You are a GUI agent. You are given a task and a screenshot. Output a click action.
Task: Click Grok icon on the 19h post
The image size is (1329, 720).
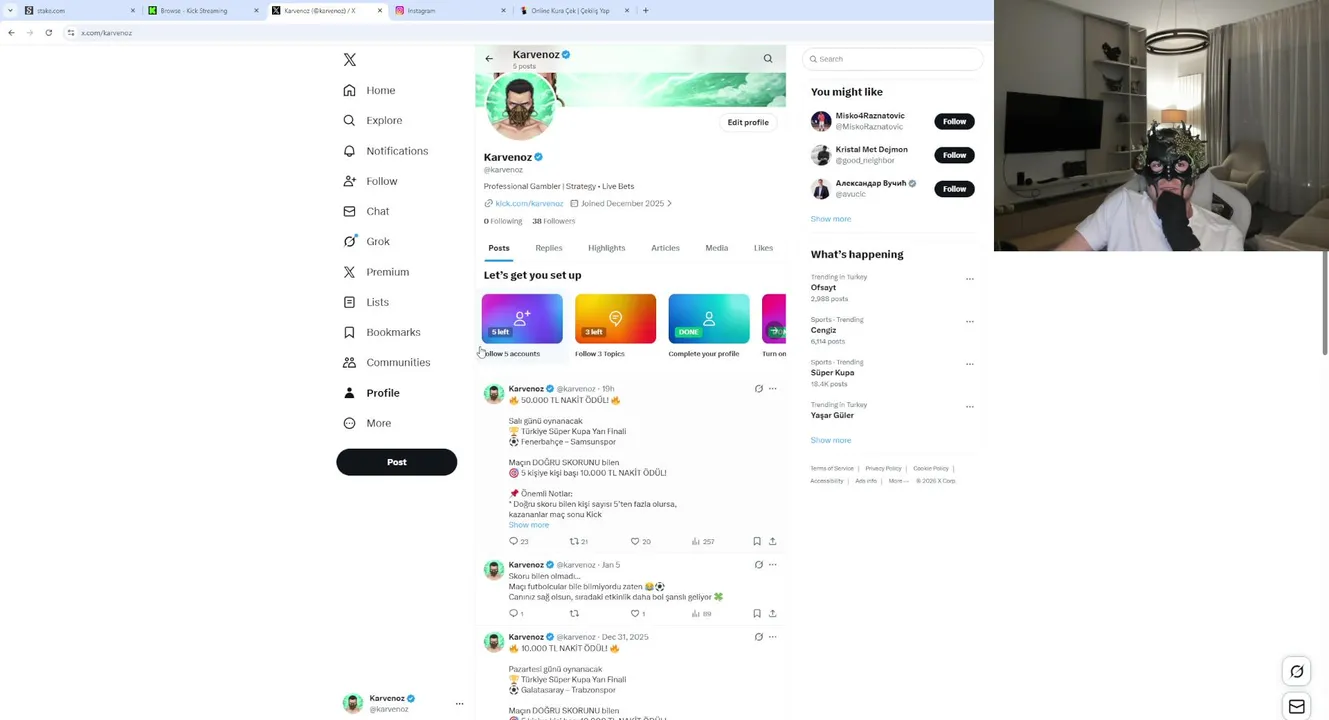pyautogui.click(x=758, y=389)
